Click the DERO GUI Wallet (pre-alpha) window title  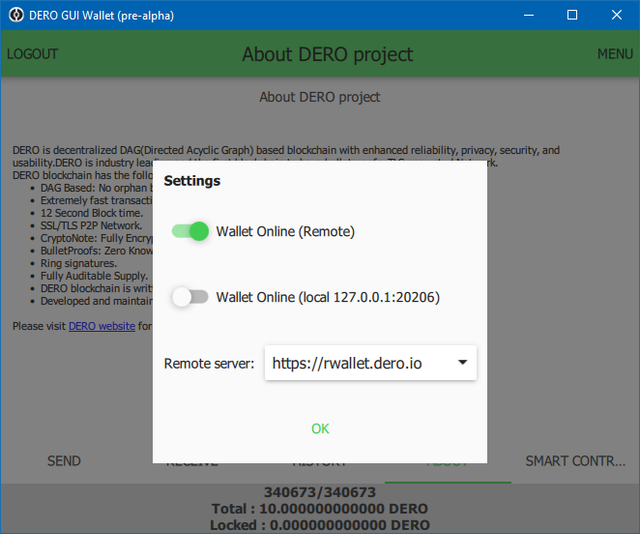[x=101, y=16]
